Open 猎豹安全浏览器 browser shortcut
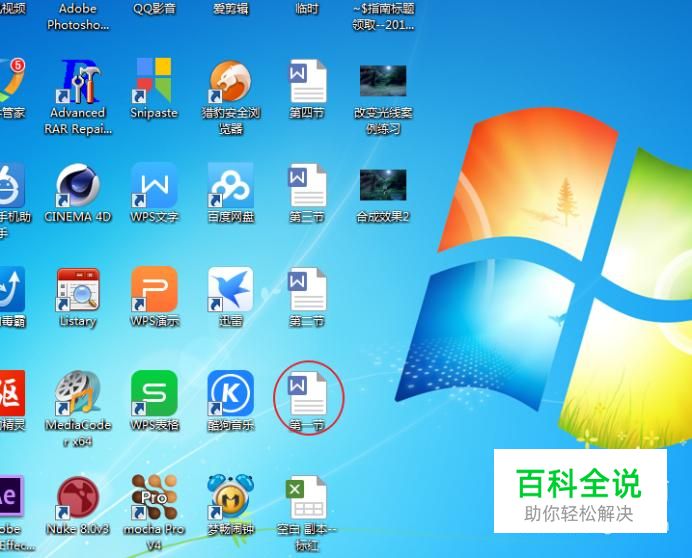692x558 pixels. (x=230, y=82)
